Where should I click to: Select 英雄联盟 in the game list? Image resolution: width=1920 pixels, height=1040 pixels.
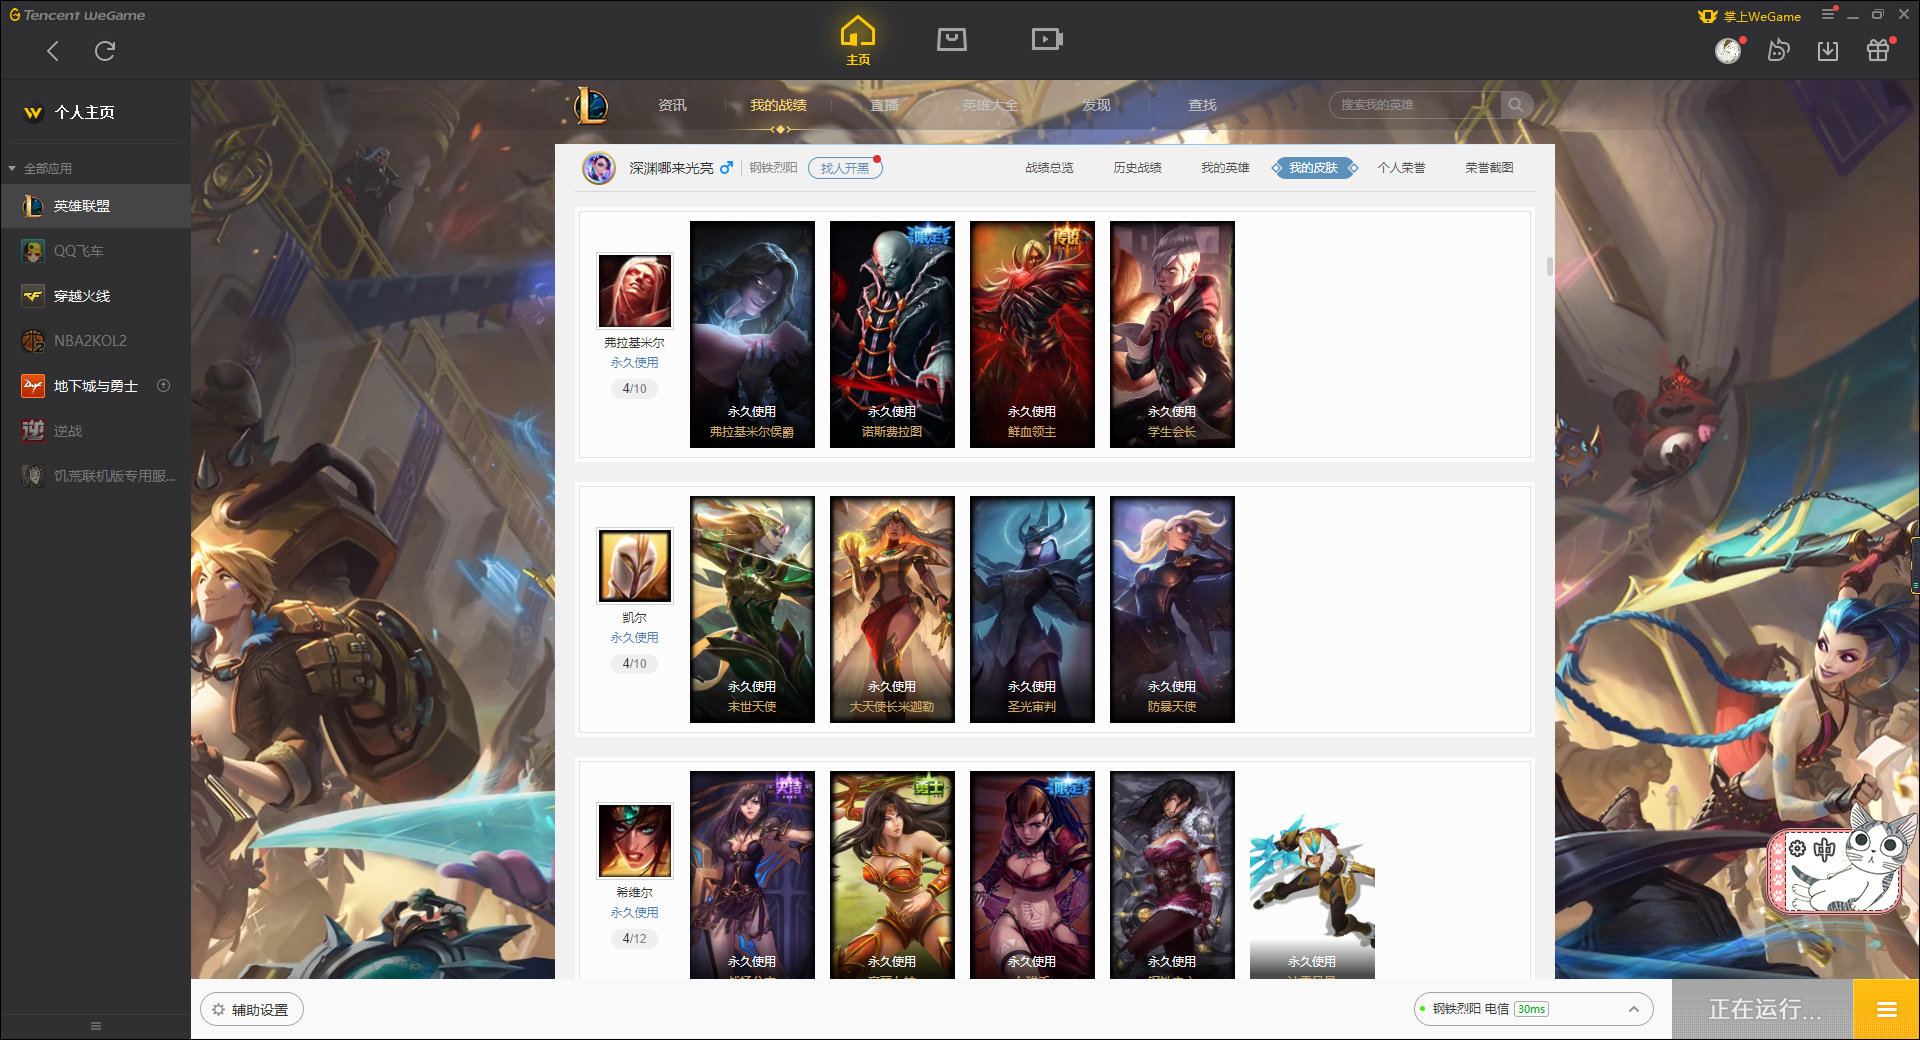[x=95, y=206]
